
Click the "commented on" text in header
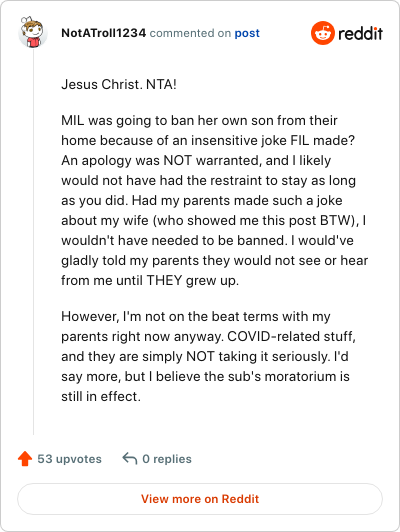[x=190, y=33]
